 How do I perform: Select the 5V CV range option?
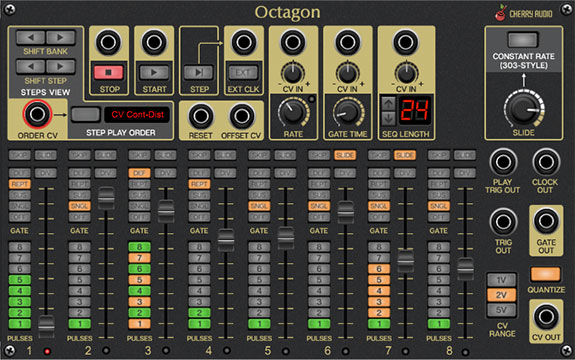[501, 310]
